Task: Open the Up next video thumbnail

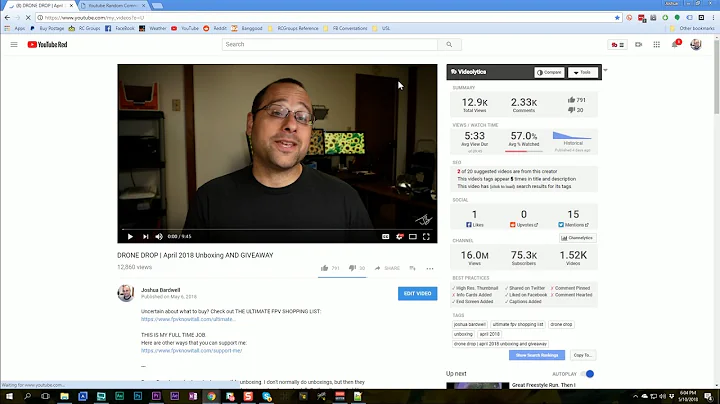Action: pyautogui.click(x=478, y=386)
